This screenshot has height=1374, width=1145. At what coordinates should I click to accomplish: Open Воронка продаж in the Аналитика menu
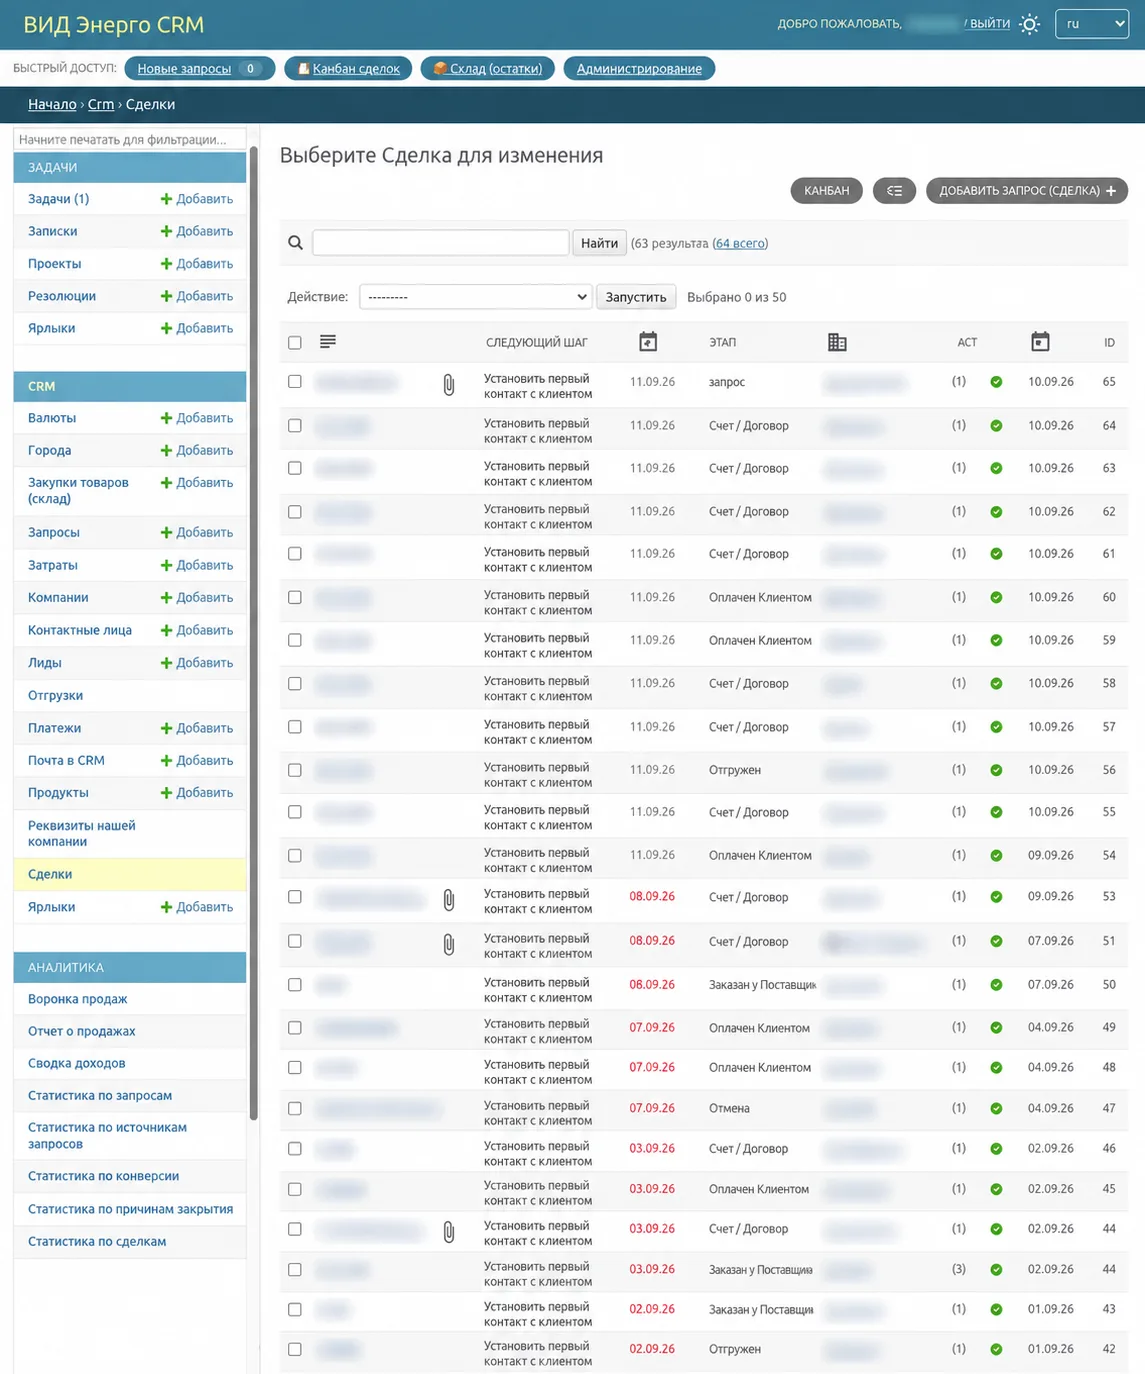pyautogui.click(x=78, y=999)
